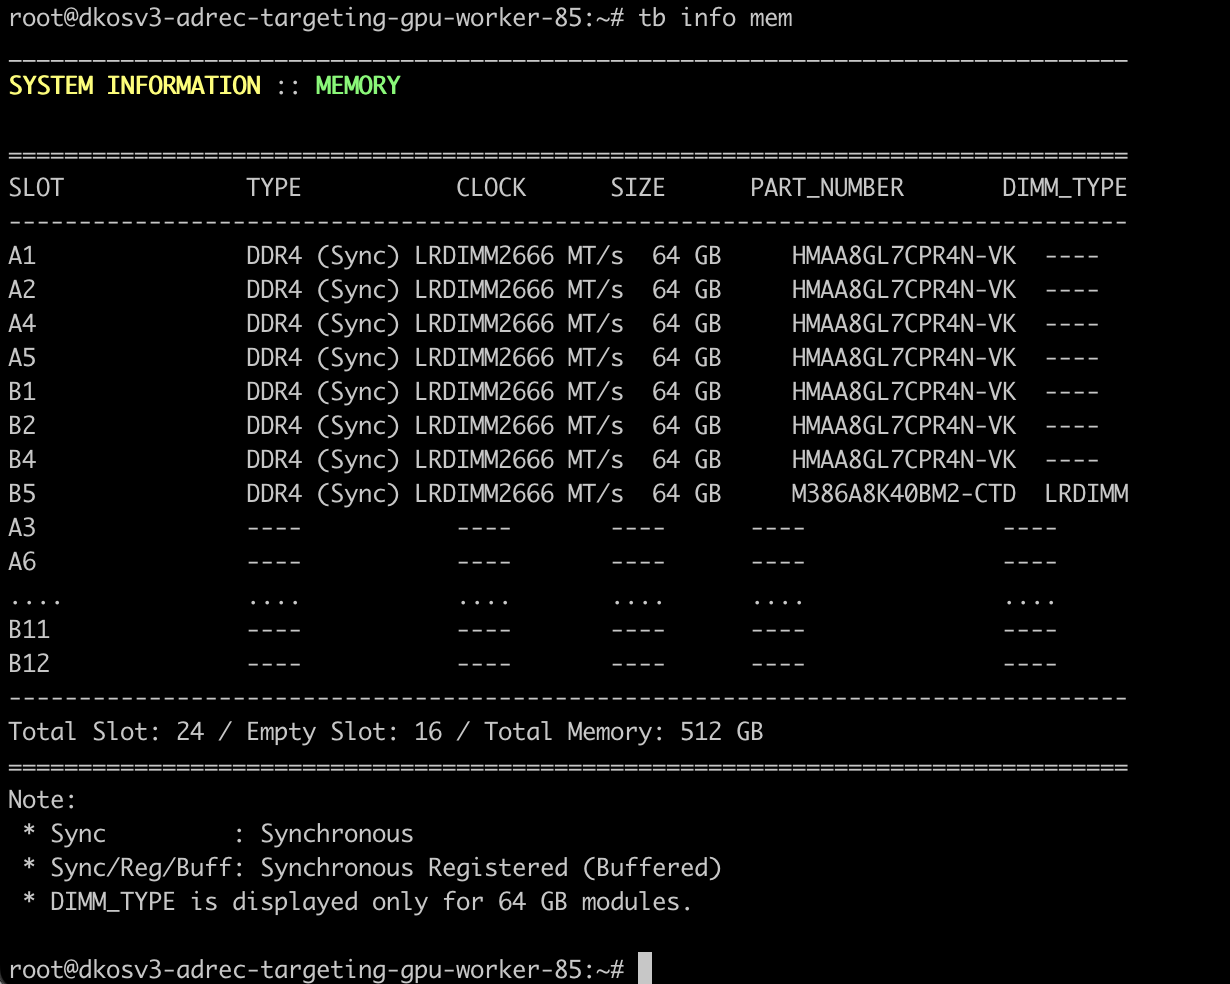Click 'Total Slot: 24' summary text
The width and height of the screenshot is (1230, 984).
106,732
